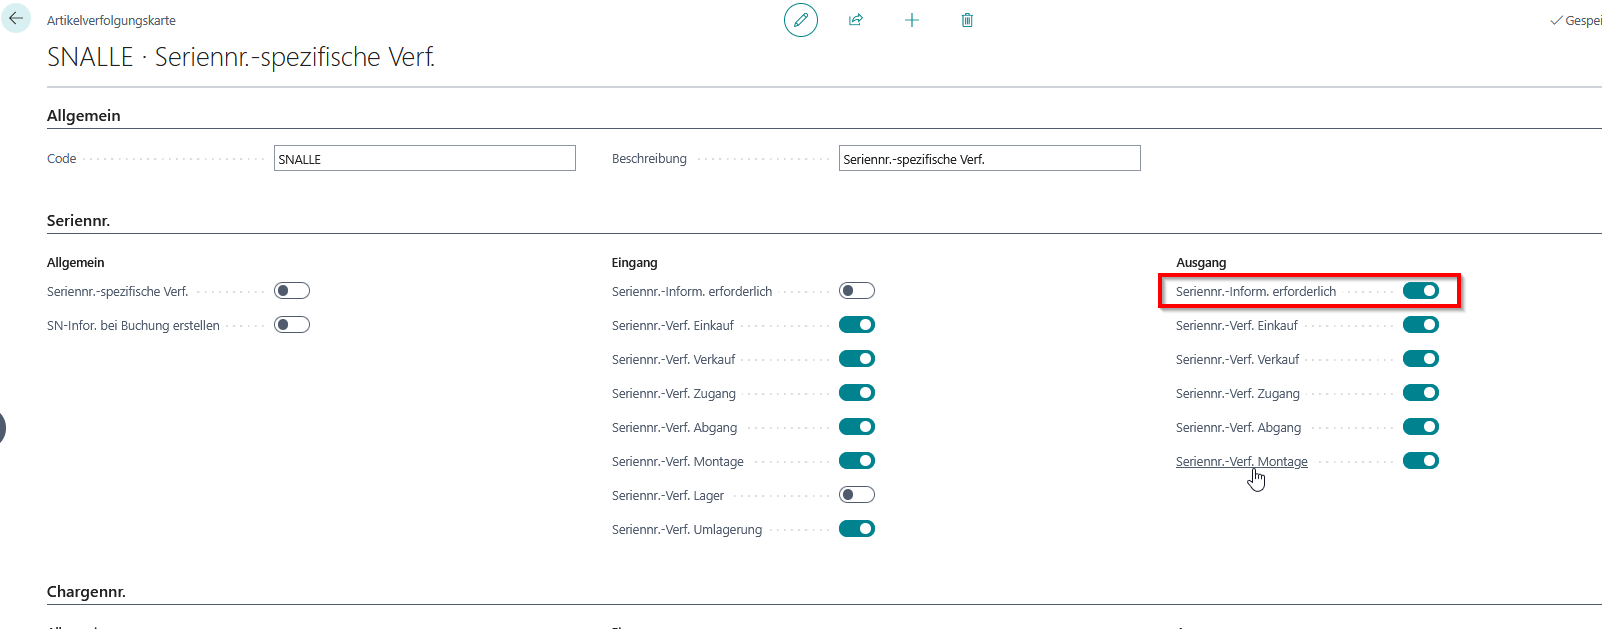Image resolution: width=1602 pixels, height=629 pixels.
Task: Click the plus new record icon
Action: tap(911, 20)
